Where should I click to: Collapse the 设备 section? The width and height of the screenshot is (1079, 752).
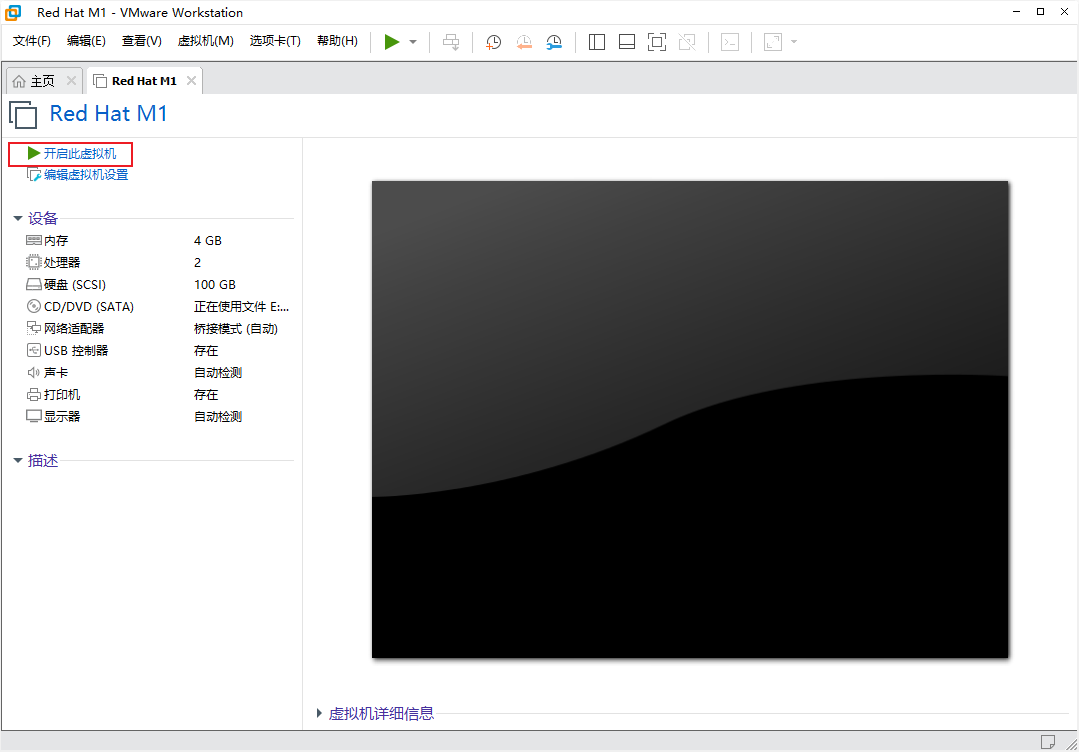click(18, 218)
